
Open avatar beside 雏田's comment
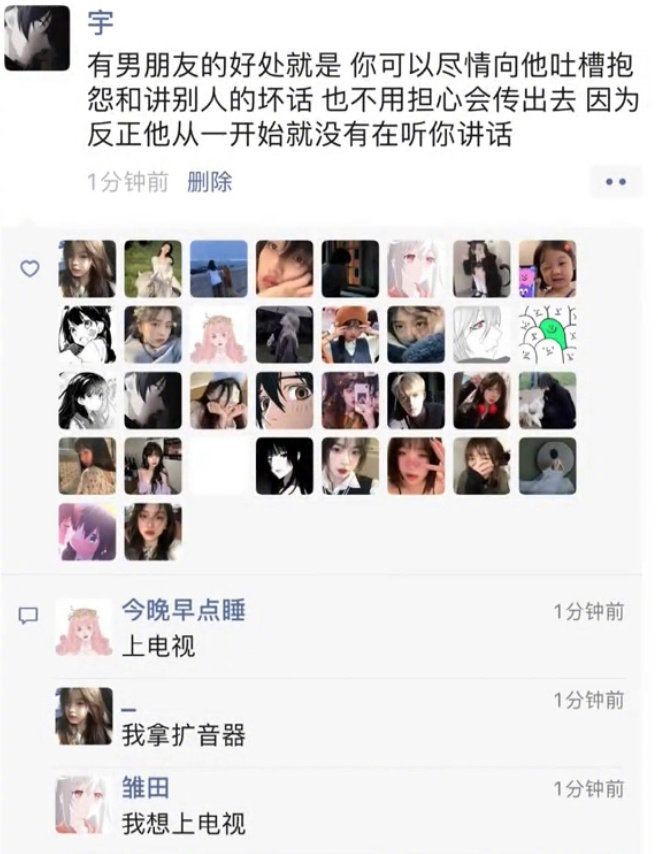click(84, 804)
